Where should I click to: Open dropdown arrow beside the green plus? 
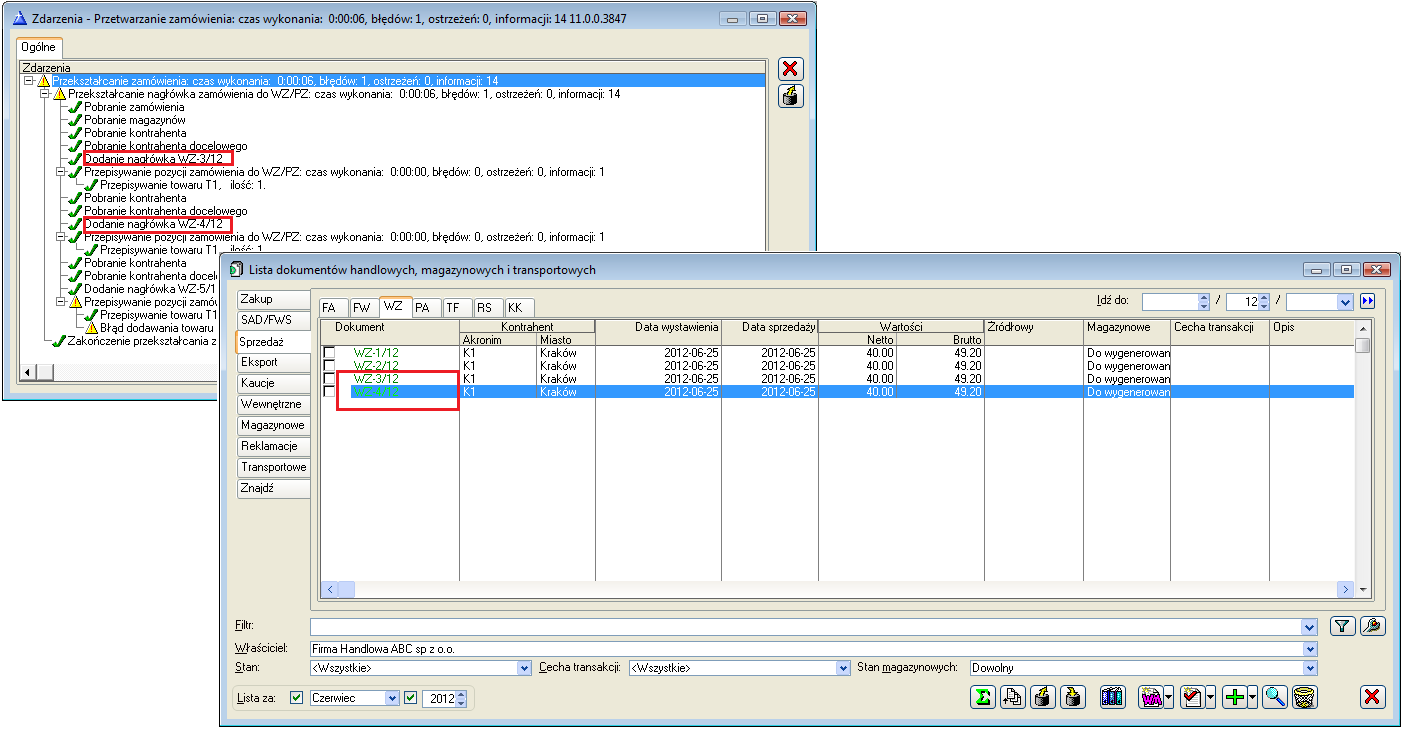pyautogui.click(x=1253, y=697)
